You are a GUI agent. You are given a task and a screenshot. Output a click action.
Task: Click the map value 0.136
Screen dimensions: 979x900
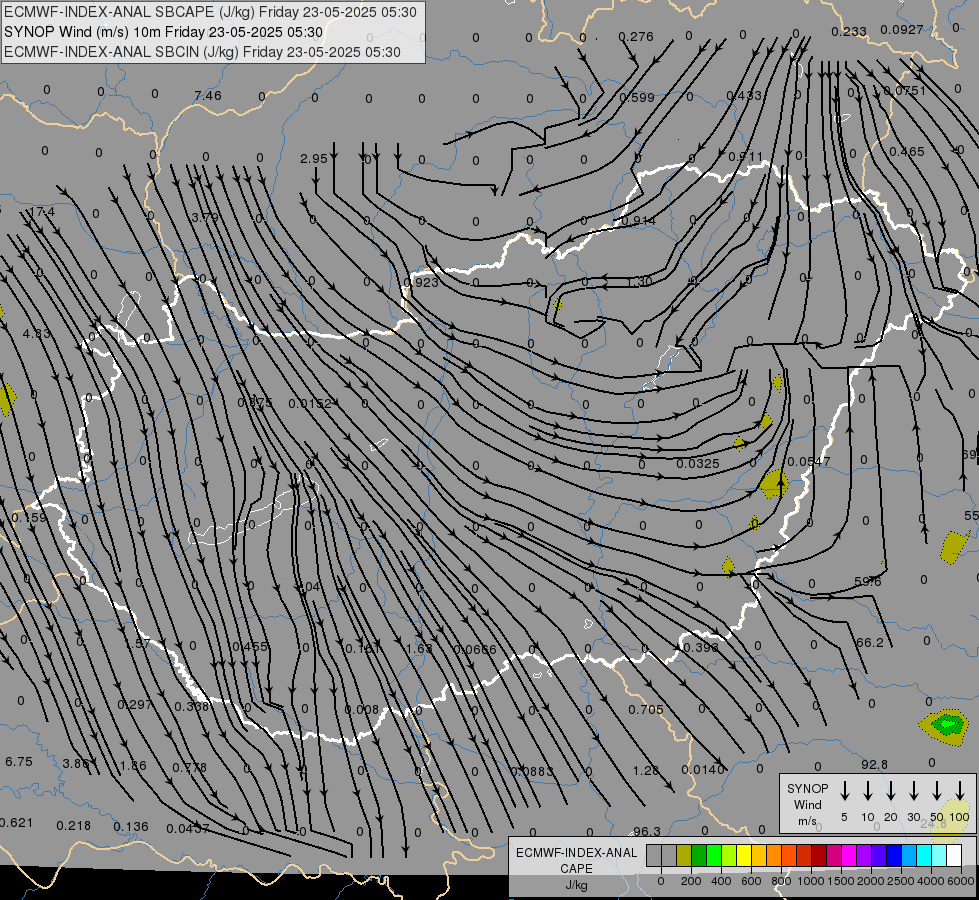click(131, 827)
